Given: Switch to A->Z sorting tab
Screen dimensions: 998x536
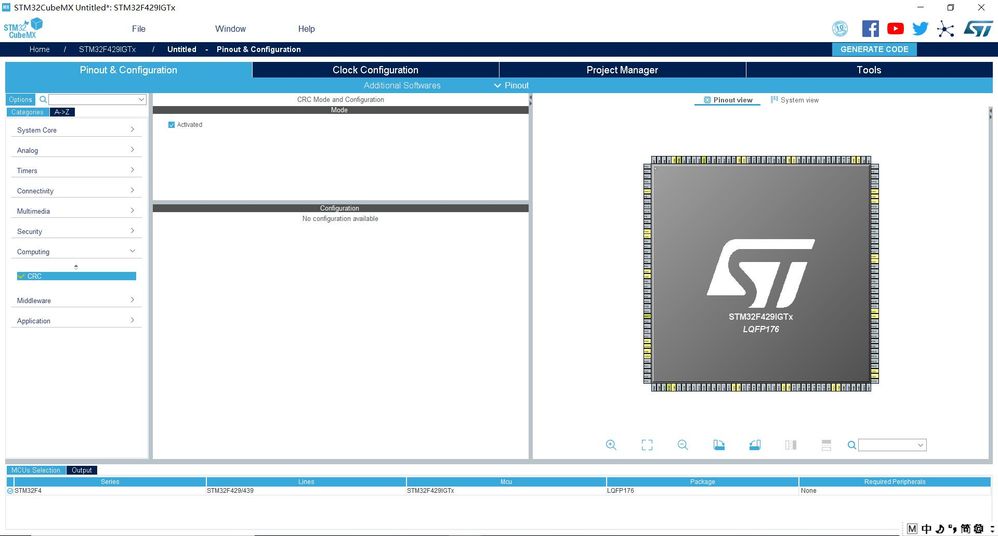Looking at the screenshot, I should (x=62, y=112).
